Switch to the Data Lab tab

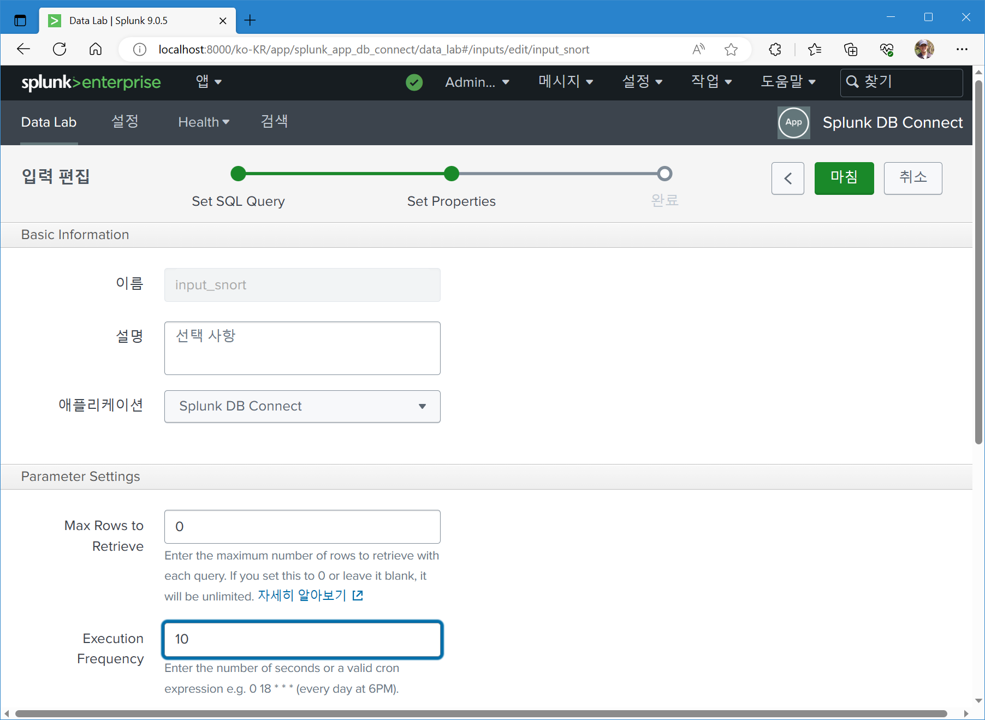(x=48, y=122)
